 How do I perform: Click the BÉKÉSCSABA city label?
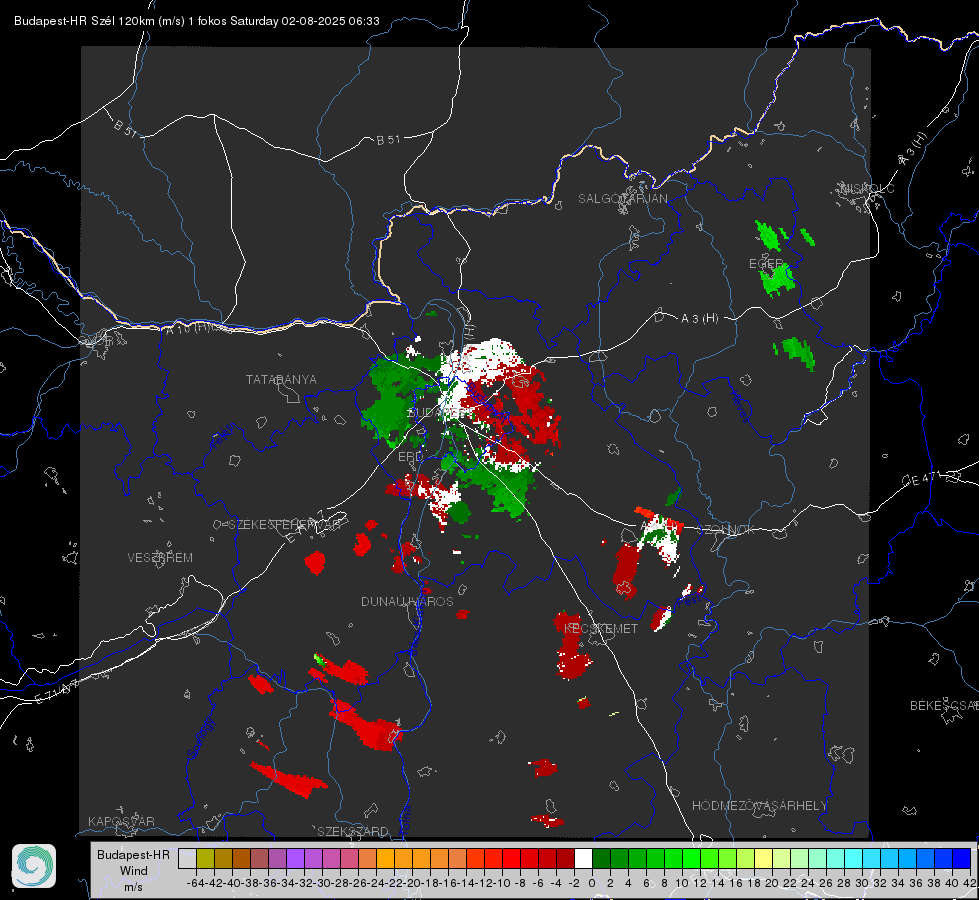(944, 705)
